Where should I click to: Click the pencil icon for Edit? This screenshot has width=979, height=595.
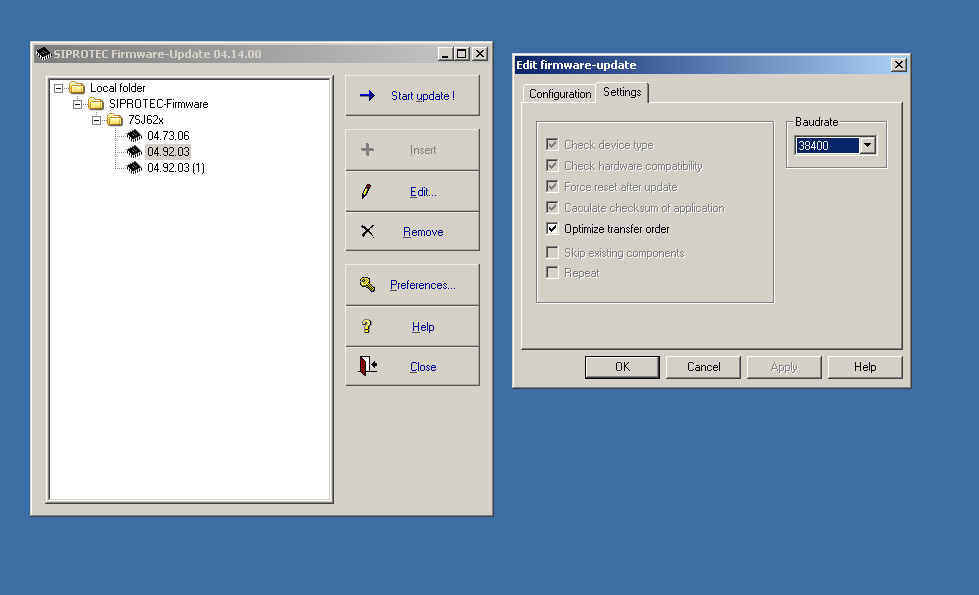pos(367,191)
